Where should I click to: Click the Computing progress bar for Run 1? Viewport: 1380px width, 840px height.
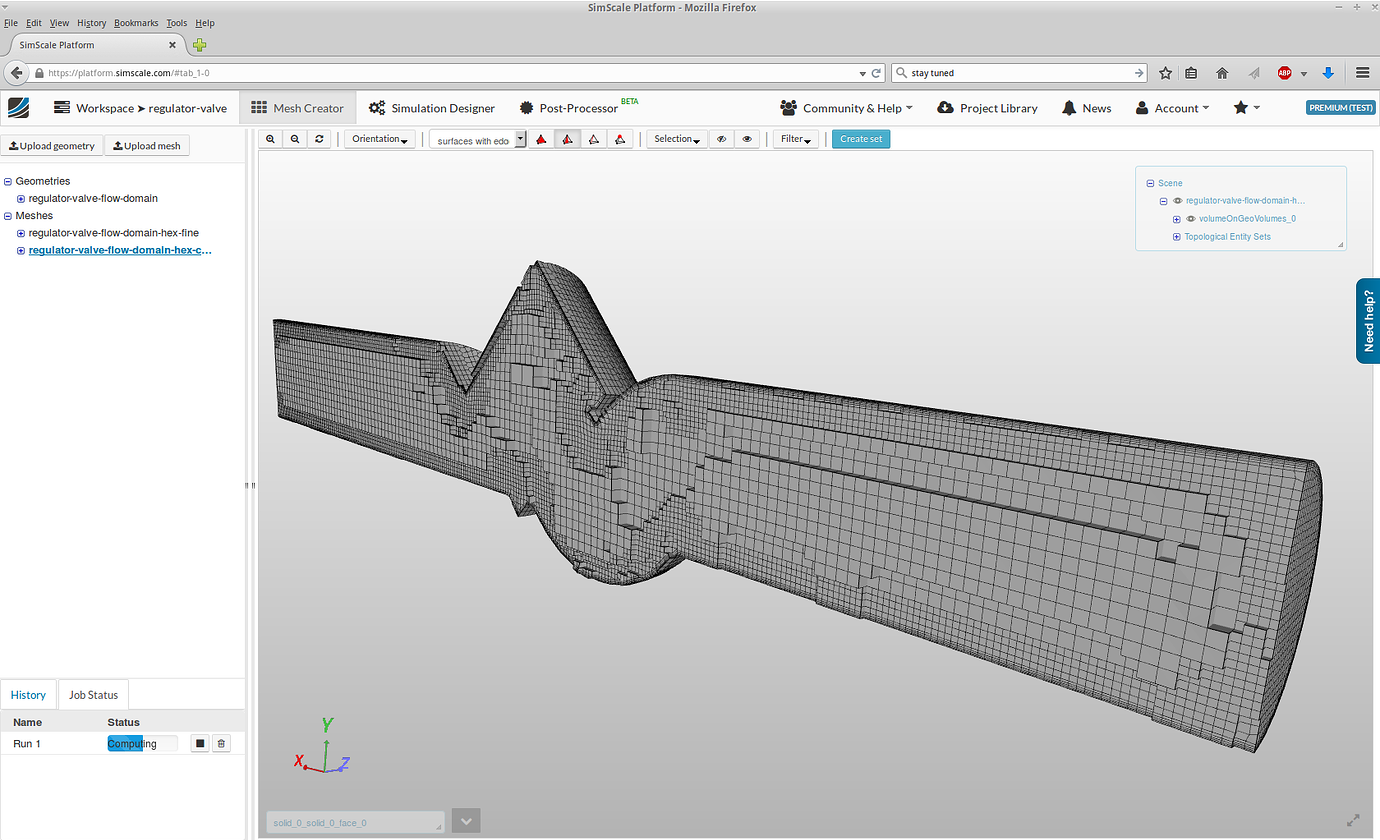[140, 743]
